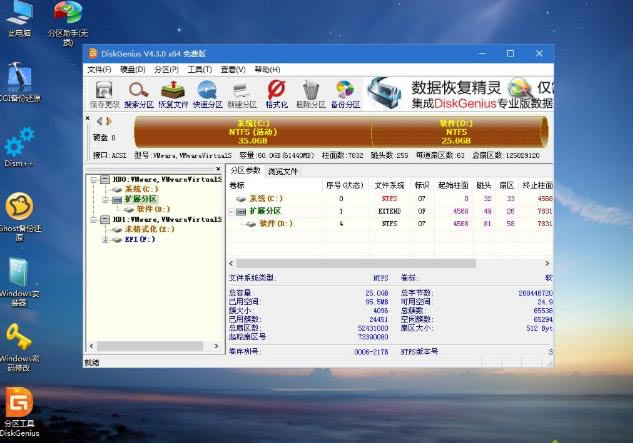
Task: Expand the EFI(F:) node in tree
Action: pos(105,240)
